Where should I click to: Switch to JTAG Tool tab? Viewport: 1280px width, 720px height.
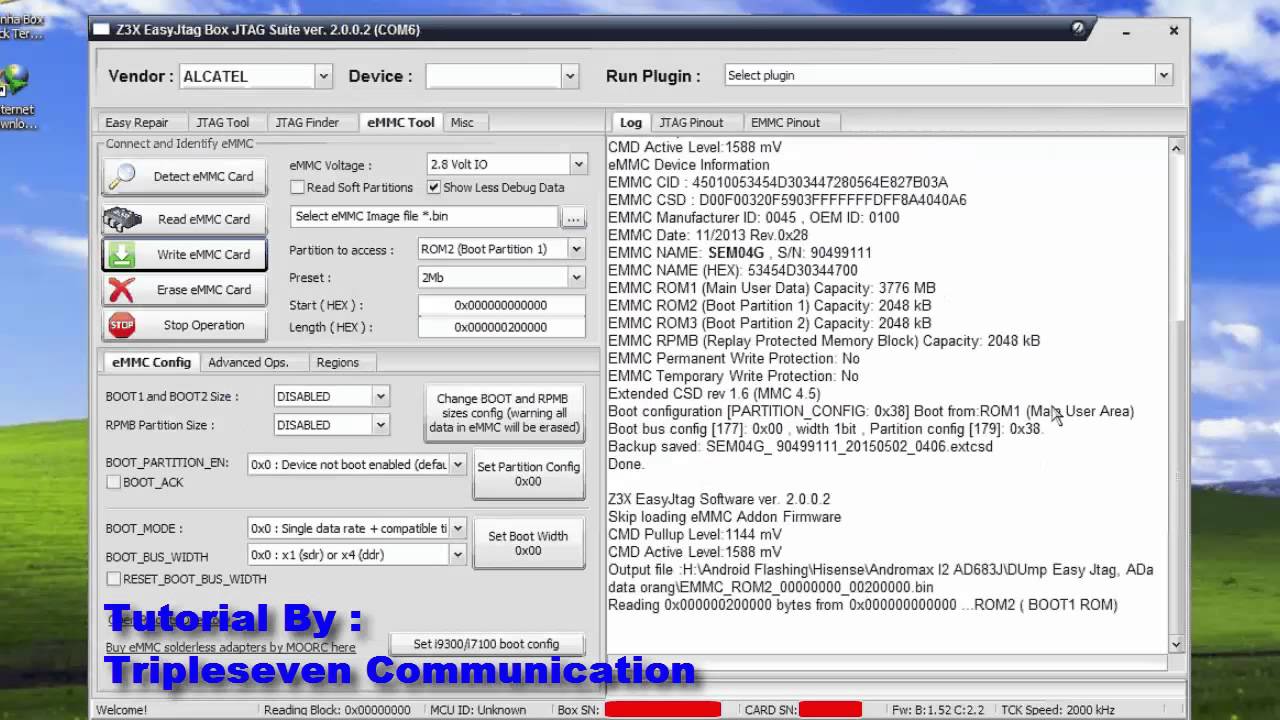(222, 122)
